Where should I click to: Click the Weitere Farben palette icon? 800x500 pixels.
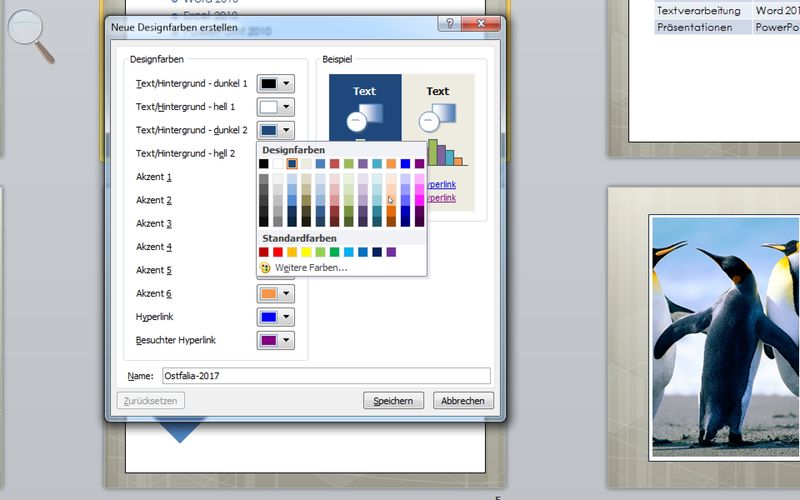point(265,268)
